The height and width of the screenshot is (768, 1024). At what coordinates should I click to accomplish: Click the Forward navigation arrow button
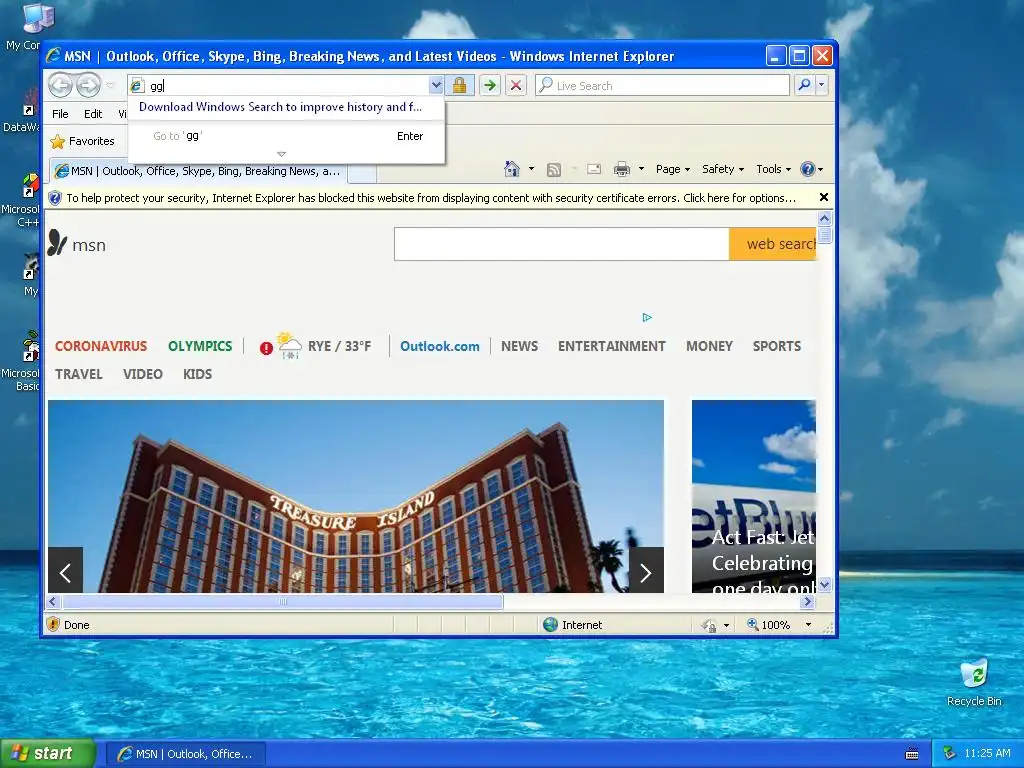(89, 86)
